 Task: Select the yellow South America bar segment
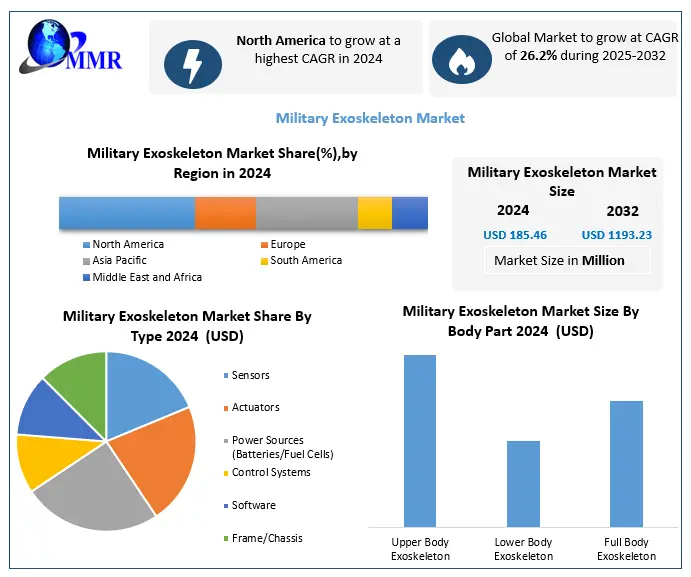click(374, 213)
